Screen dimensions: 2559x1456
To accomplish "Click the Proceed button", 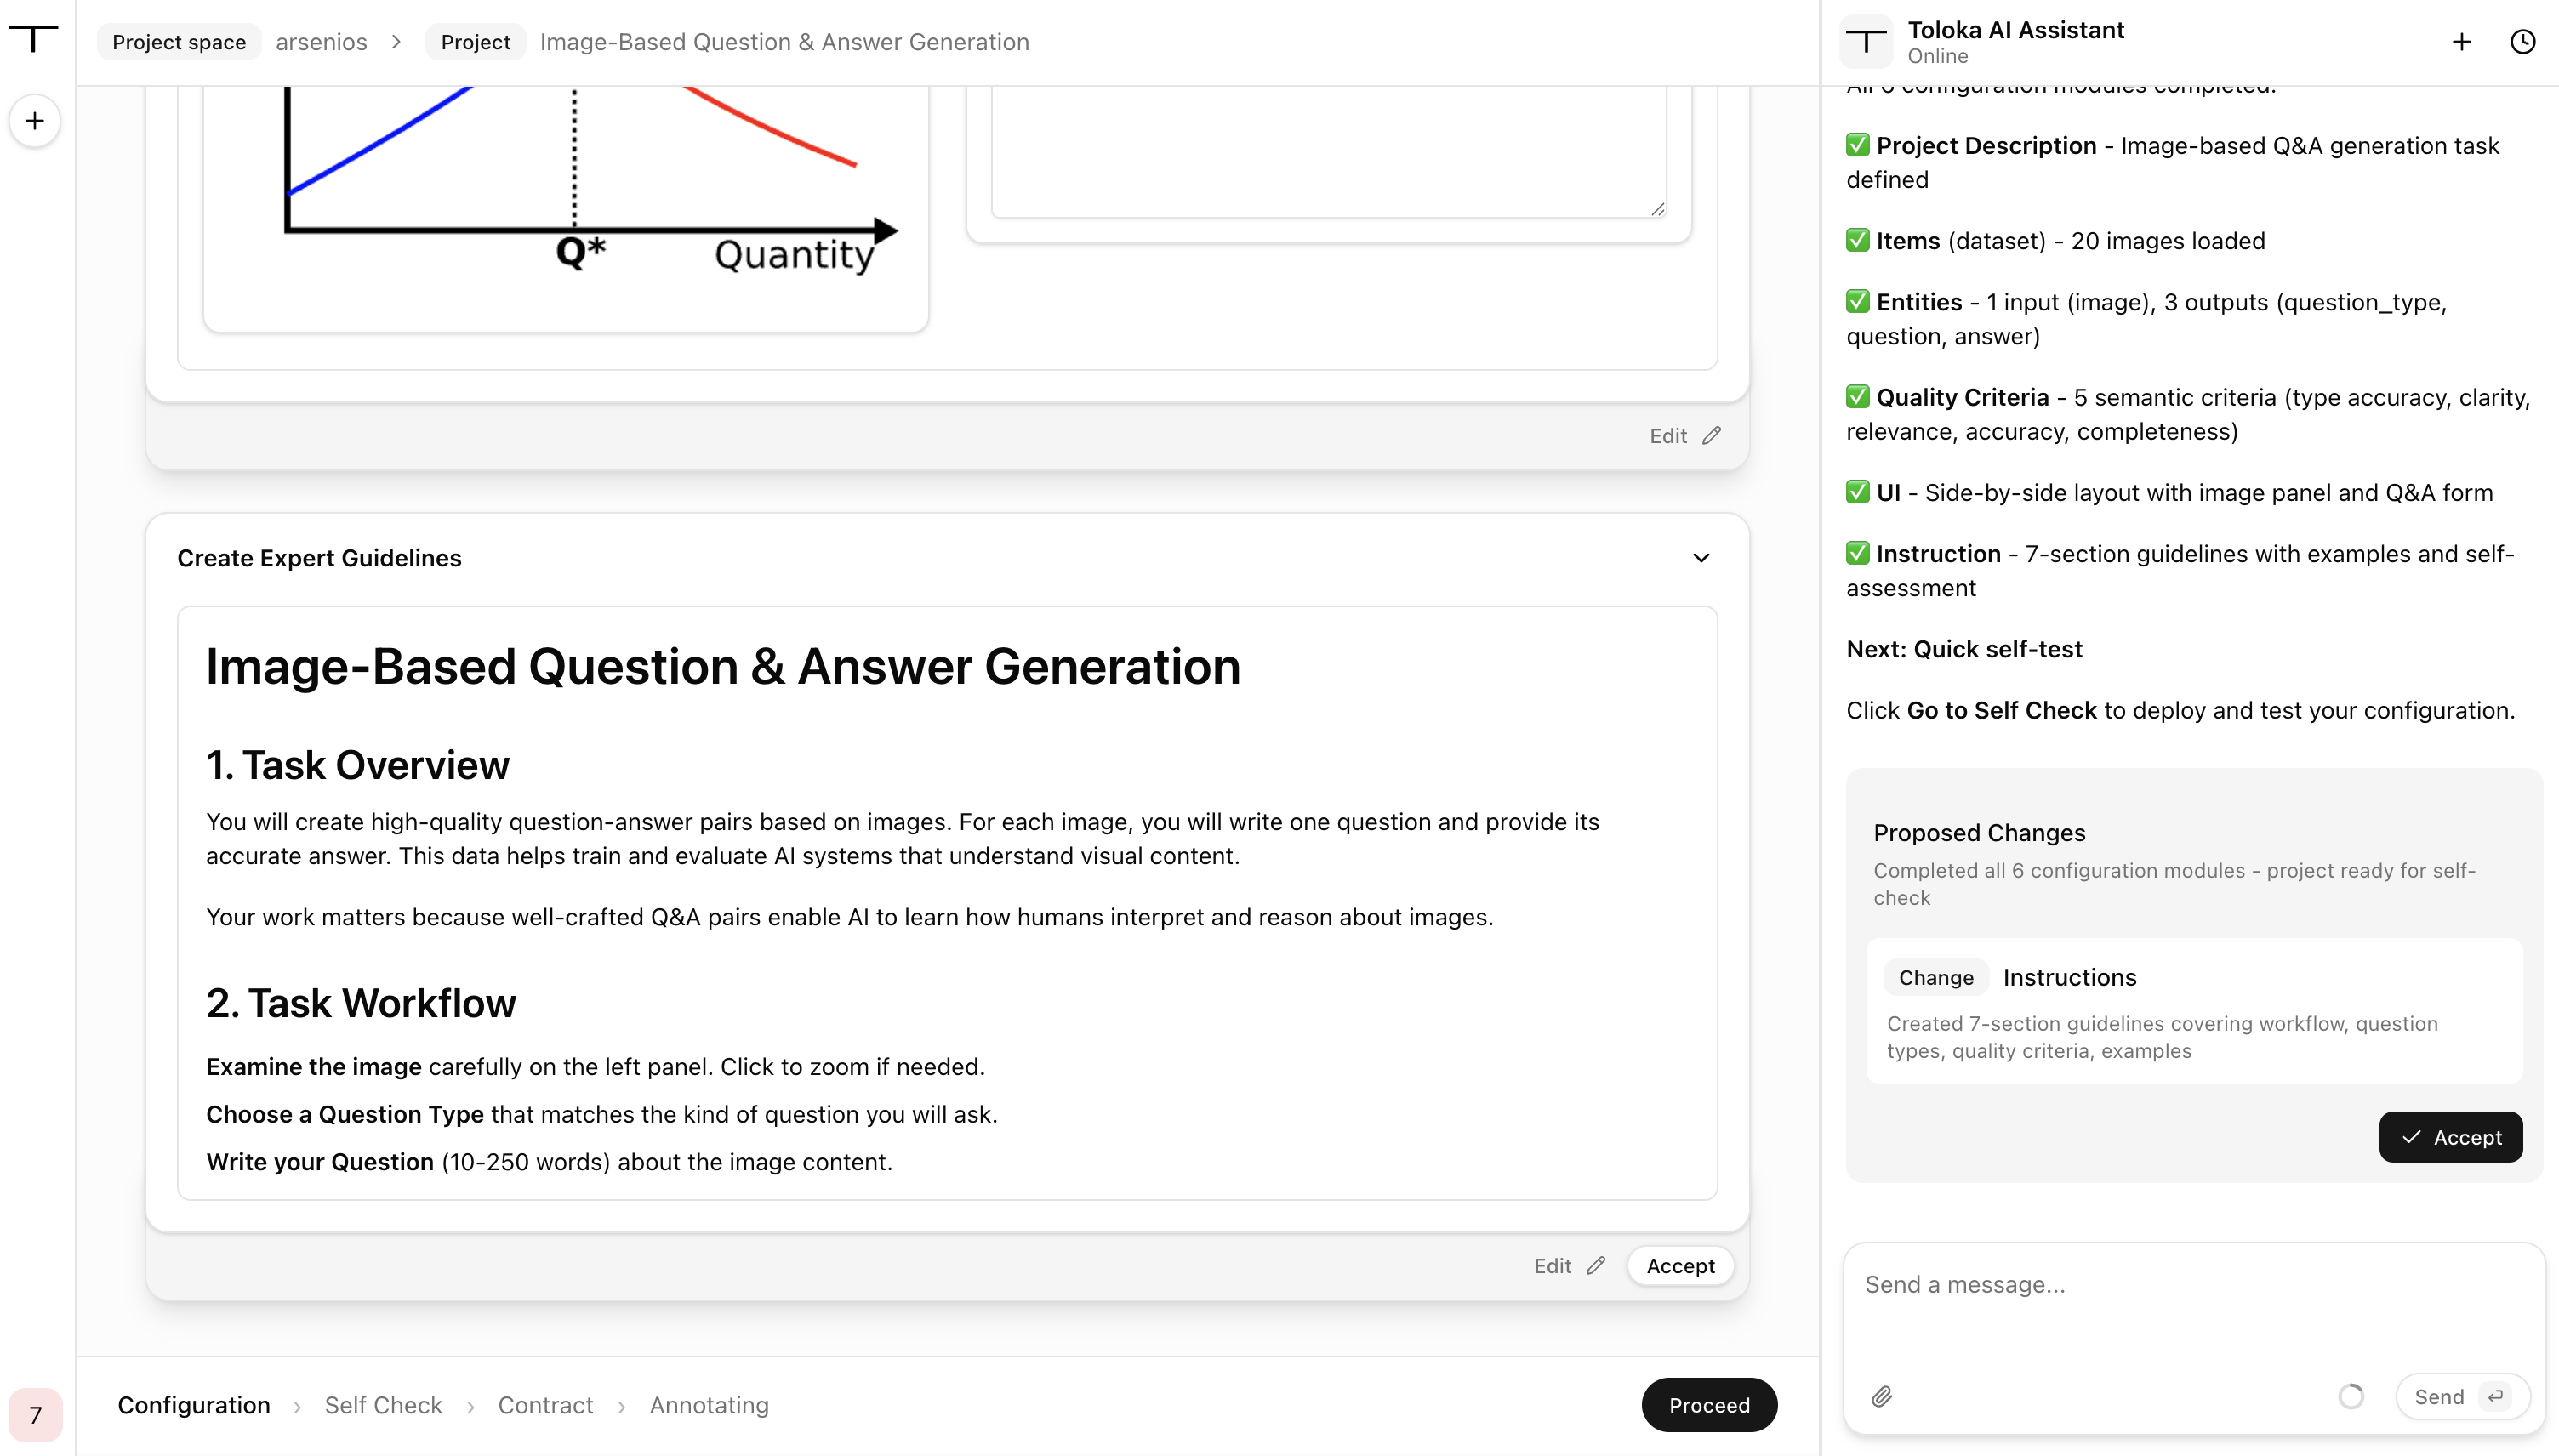I will click(1709, 1405).
